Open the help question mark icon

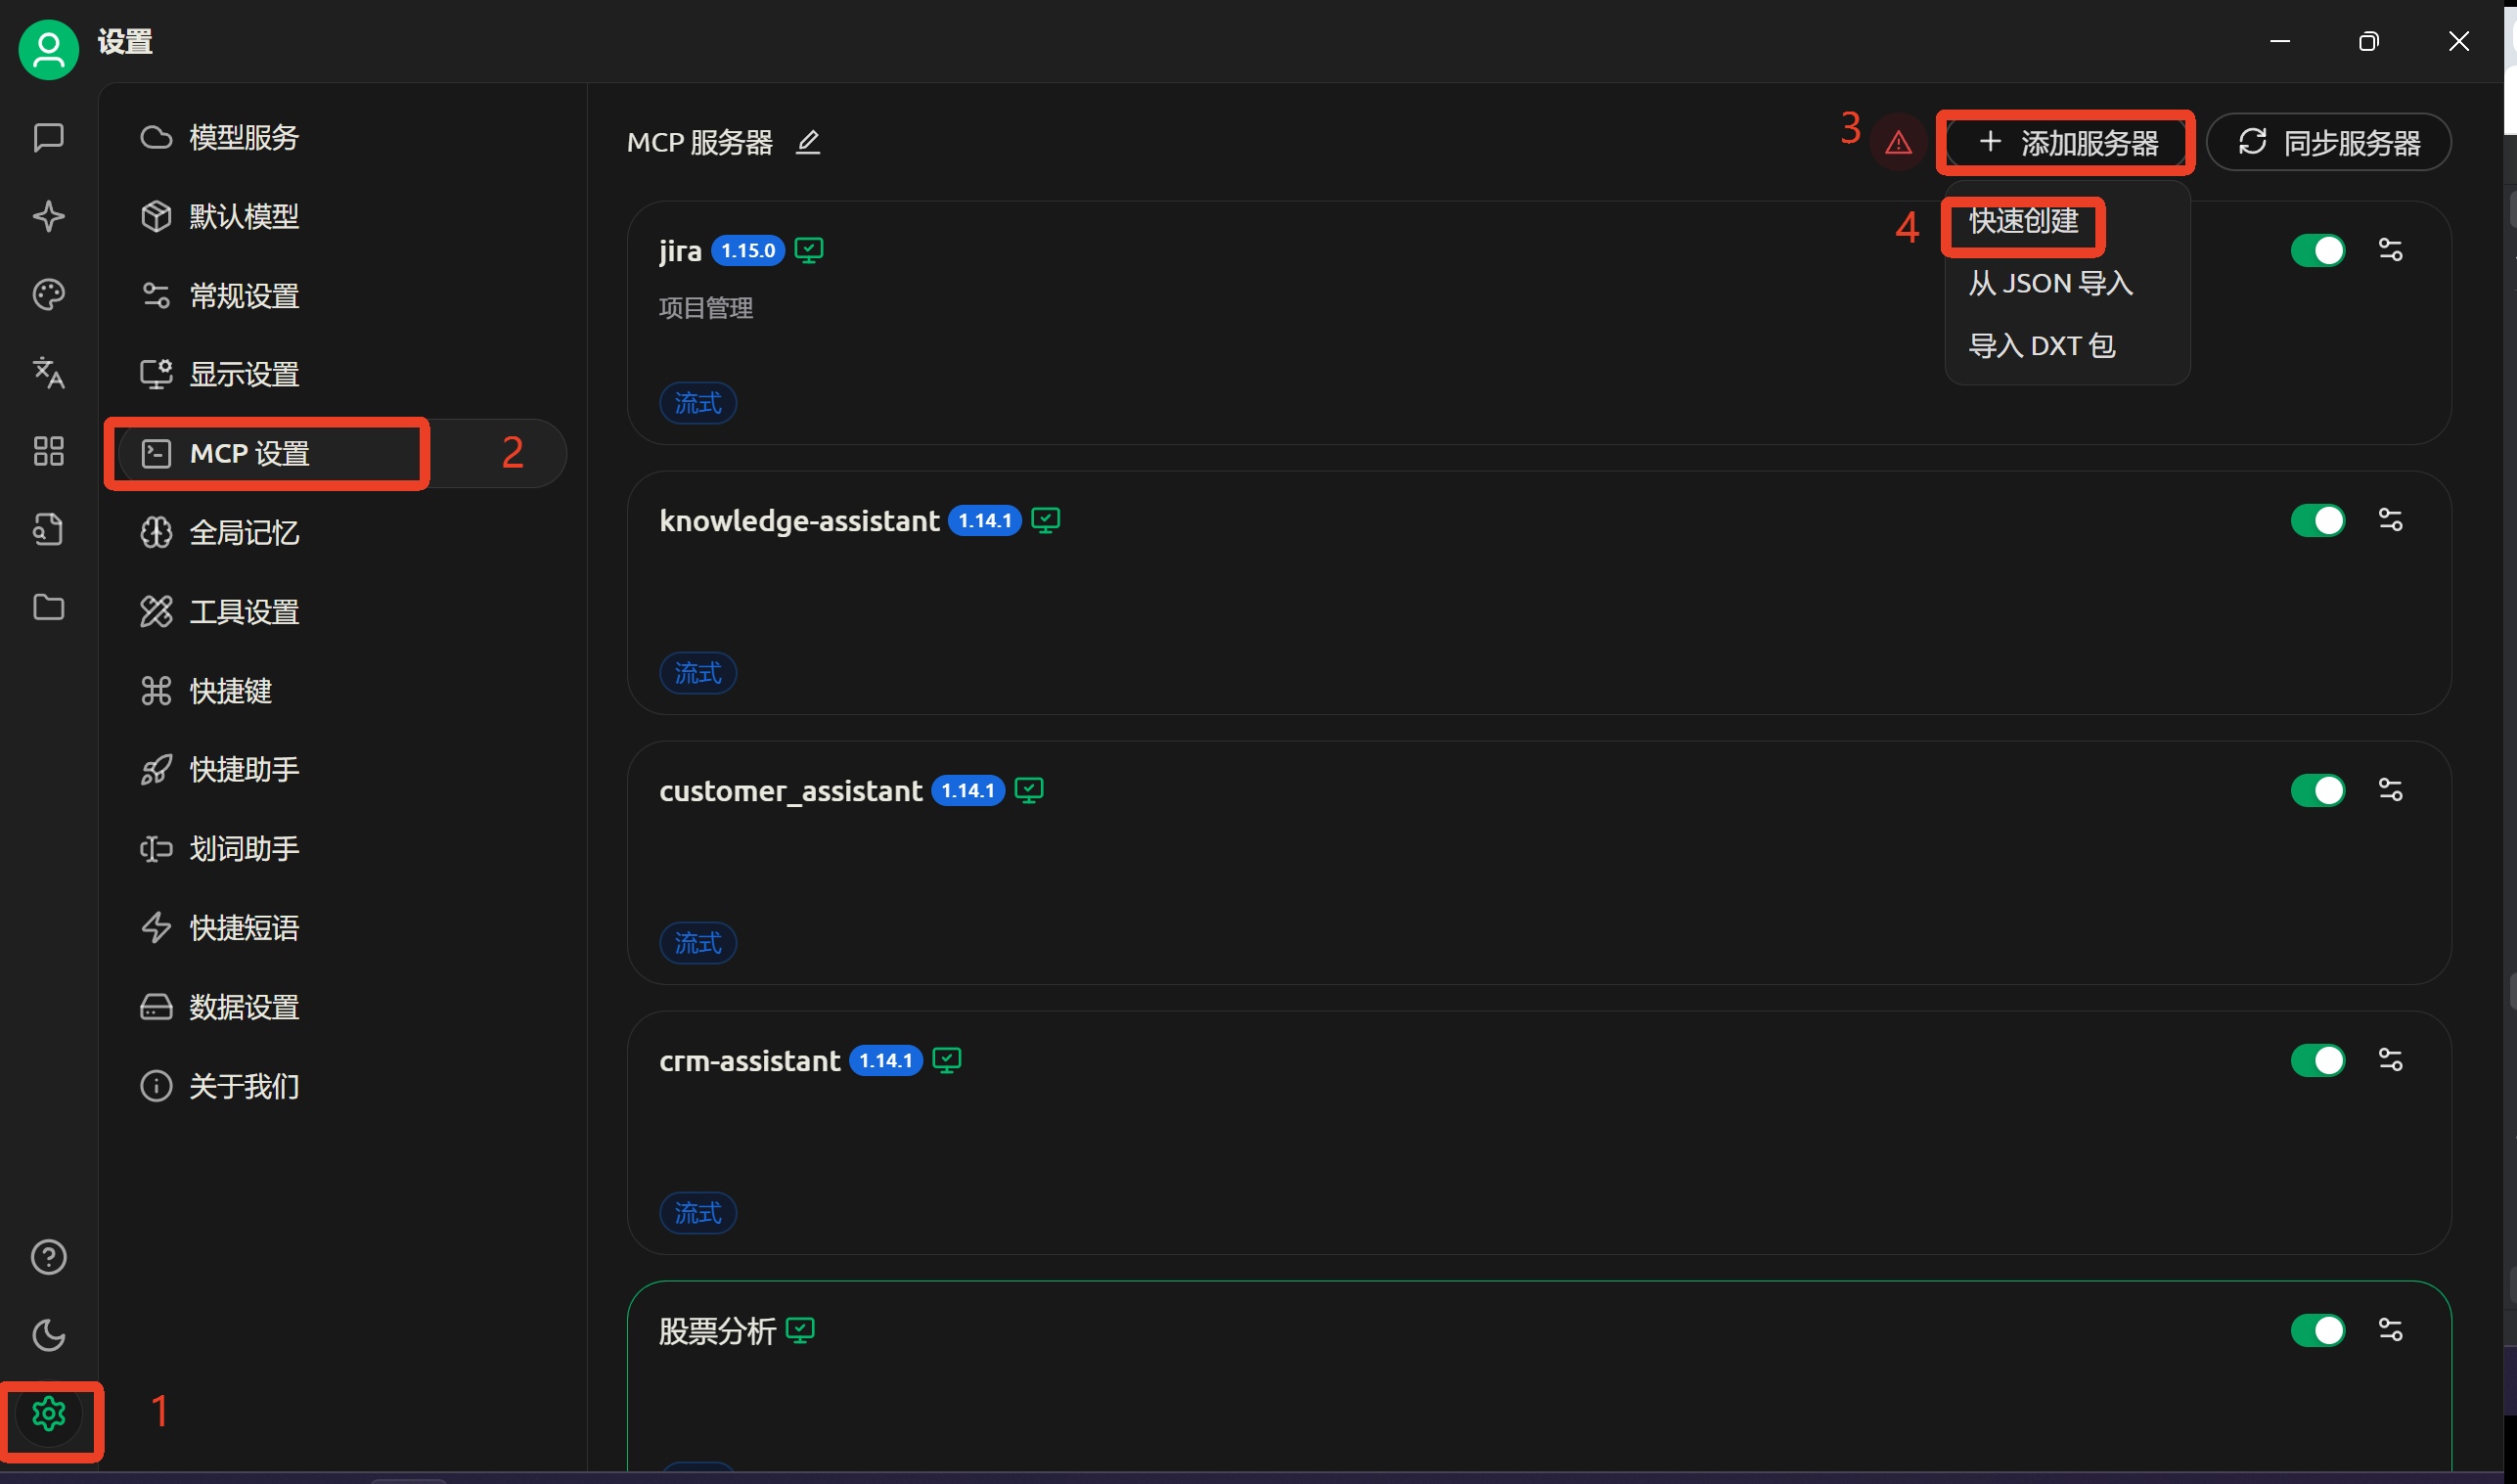click(x=48, y=1257)
